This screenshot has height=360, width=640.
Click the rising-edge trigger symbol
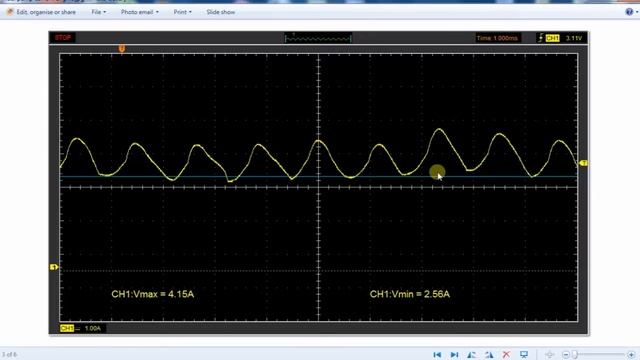(541, 38)
